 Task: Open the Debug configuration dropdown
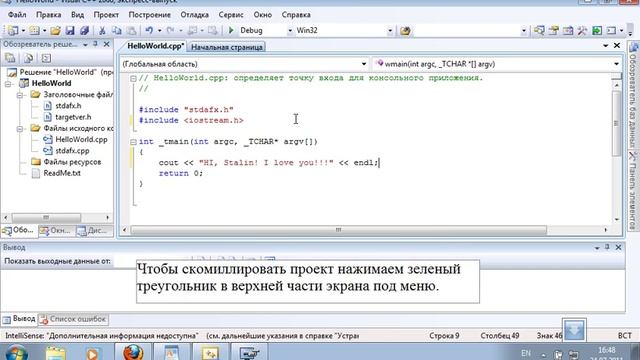[x=290, y=31]
